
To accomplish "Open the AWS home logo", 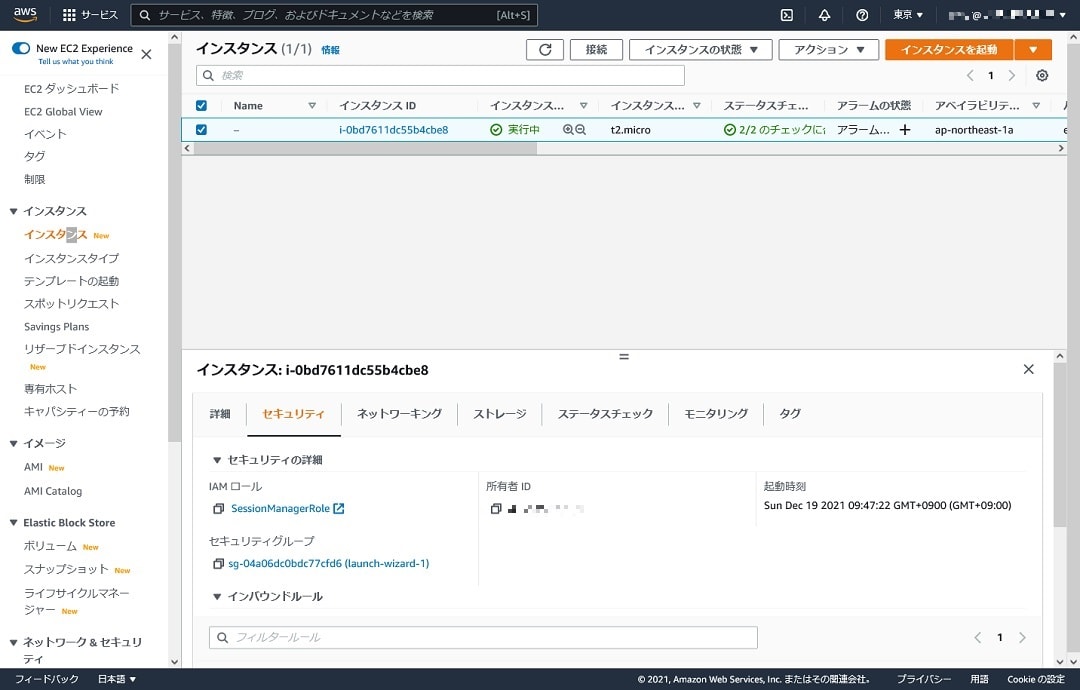I will point(25,14).
